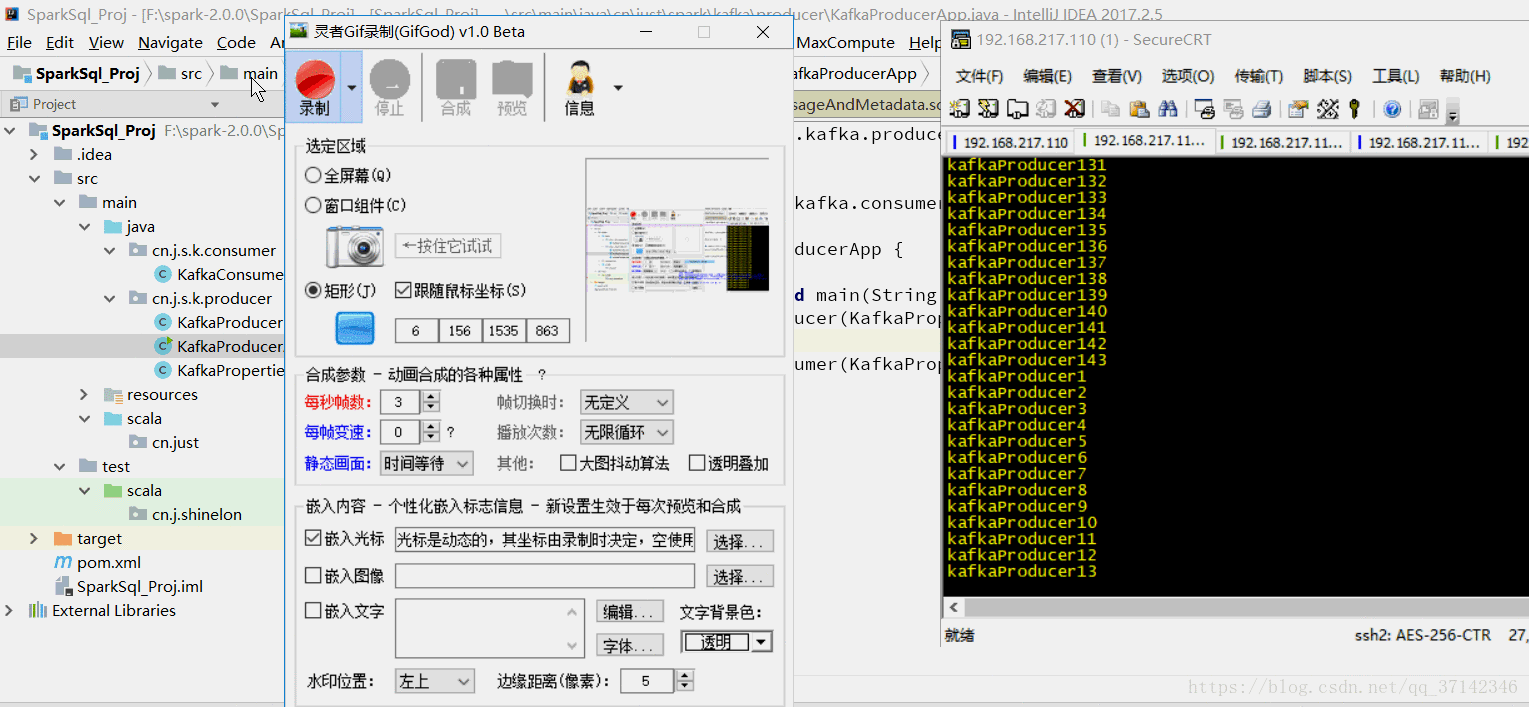Enable 嵌入图像 checkbox

coord(313,575)
